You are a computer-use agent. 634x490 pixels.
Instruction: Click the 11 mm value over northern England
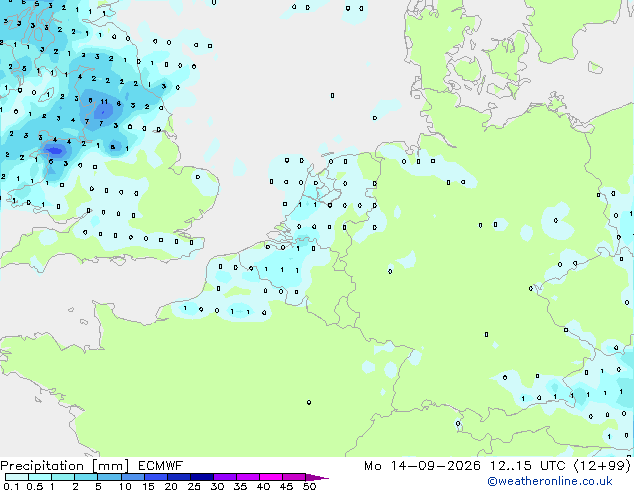point(104,101)
